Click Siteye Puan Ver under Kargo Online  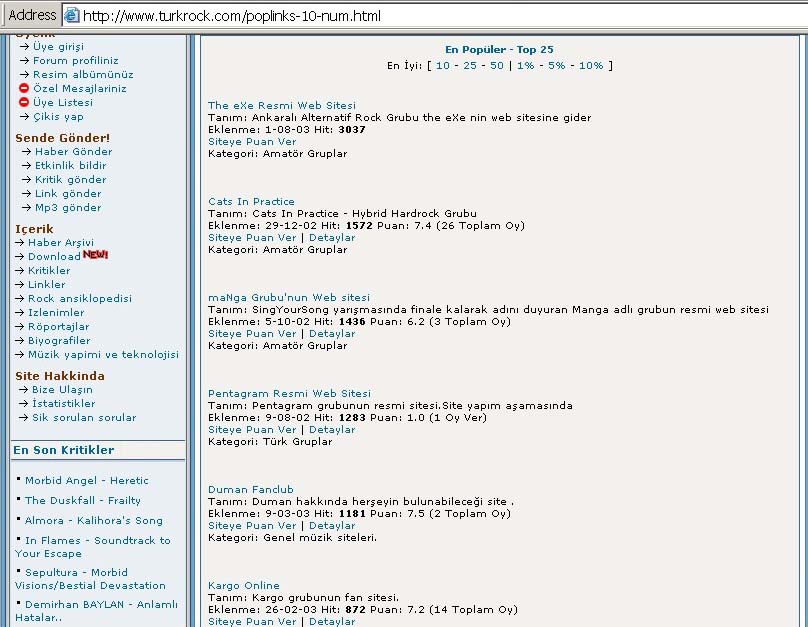click(x=252, y=621)
